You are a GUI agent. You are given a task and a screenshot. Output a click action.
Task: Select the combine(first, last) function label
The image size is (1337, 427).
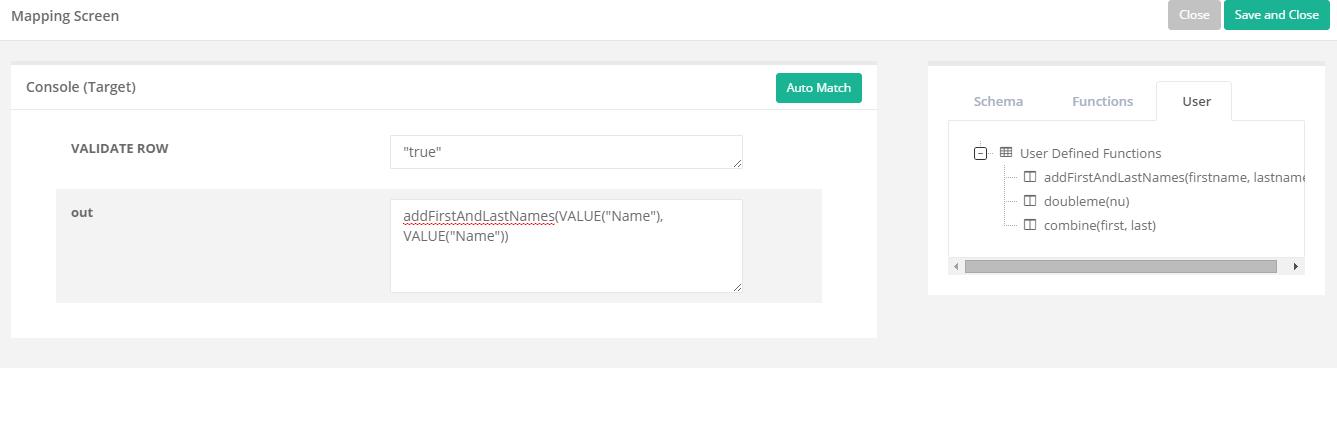[x=1099, y=225]
